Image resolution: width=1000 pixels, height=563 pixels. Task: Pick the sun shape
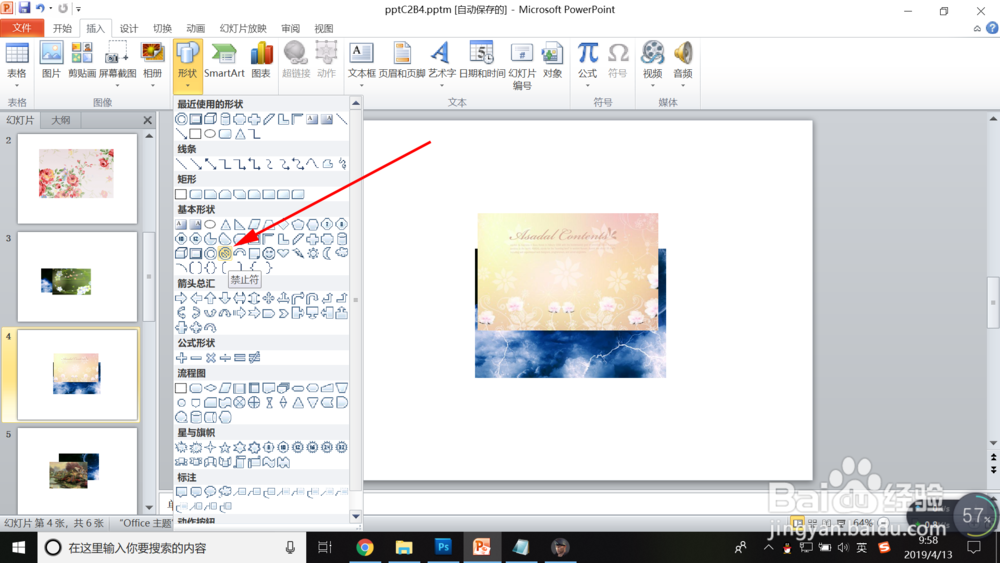pos(312,253)
